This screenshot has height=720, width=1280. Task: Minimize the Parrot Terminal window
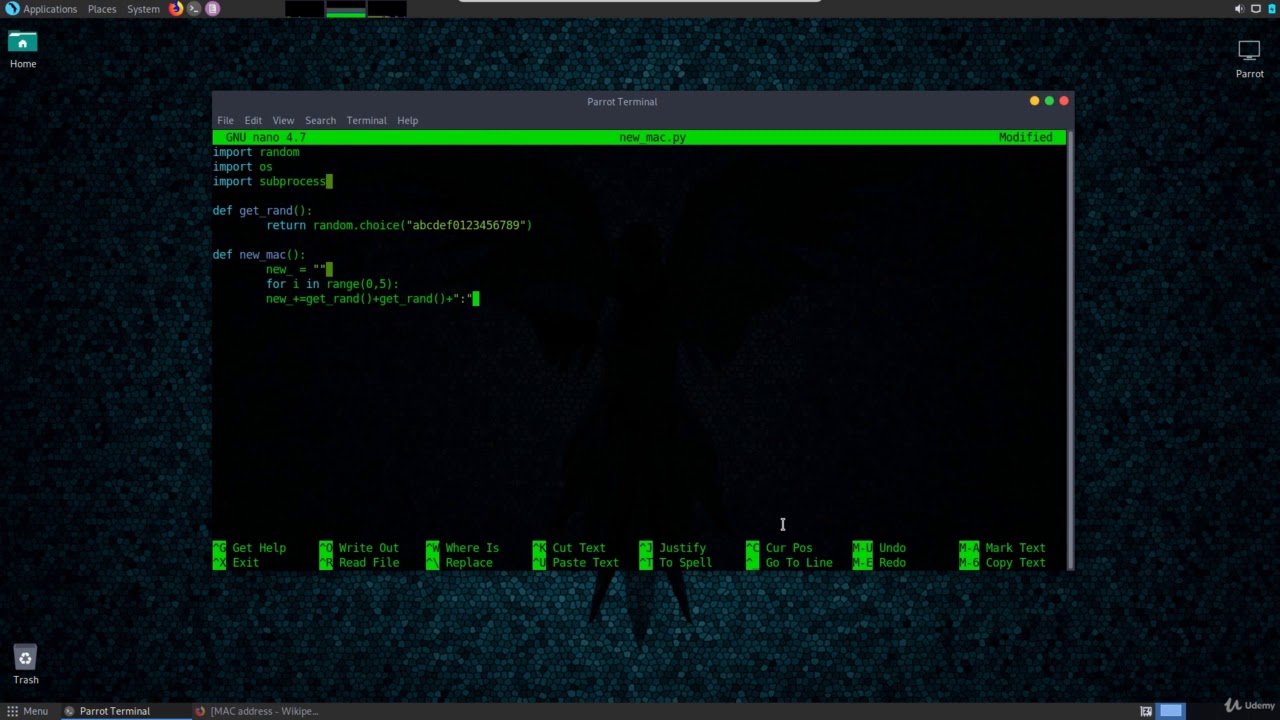pos(1034,101)
